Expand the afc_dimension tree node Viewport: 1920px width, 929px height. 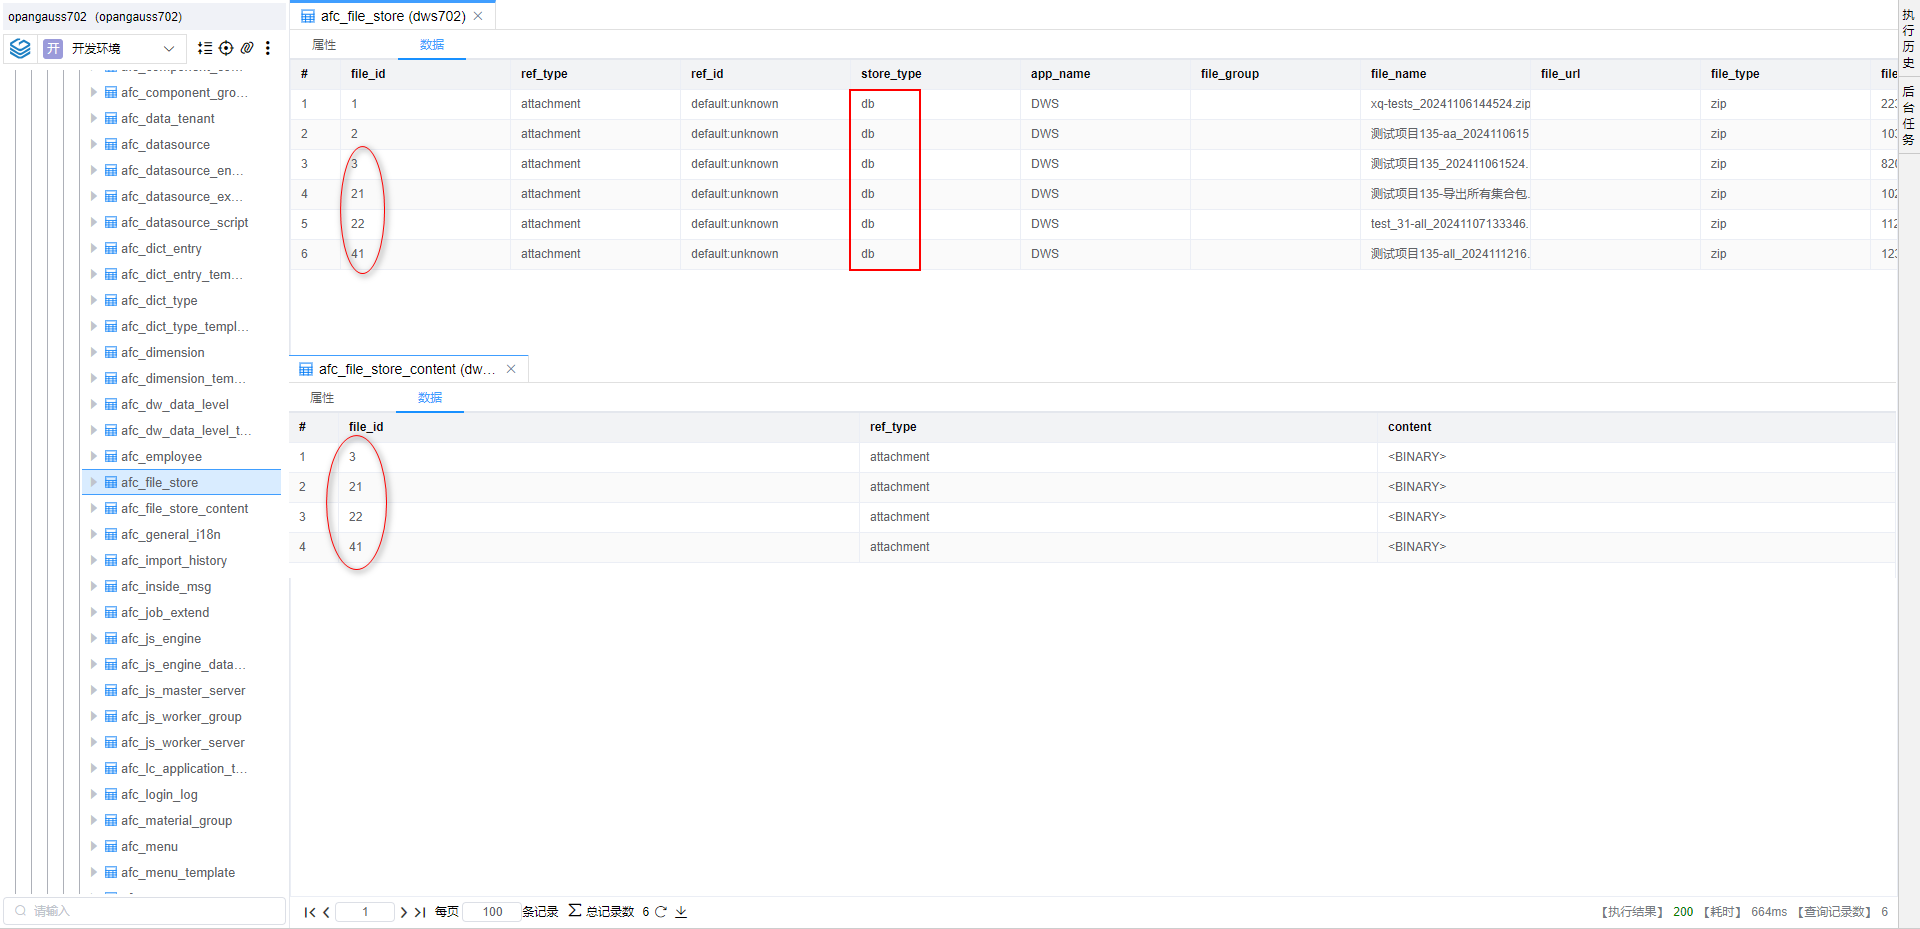coord(94,352)
